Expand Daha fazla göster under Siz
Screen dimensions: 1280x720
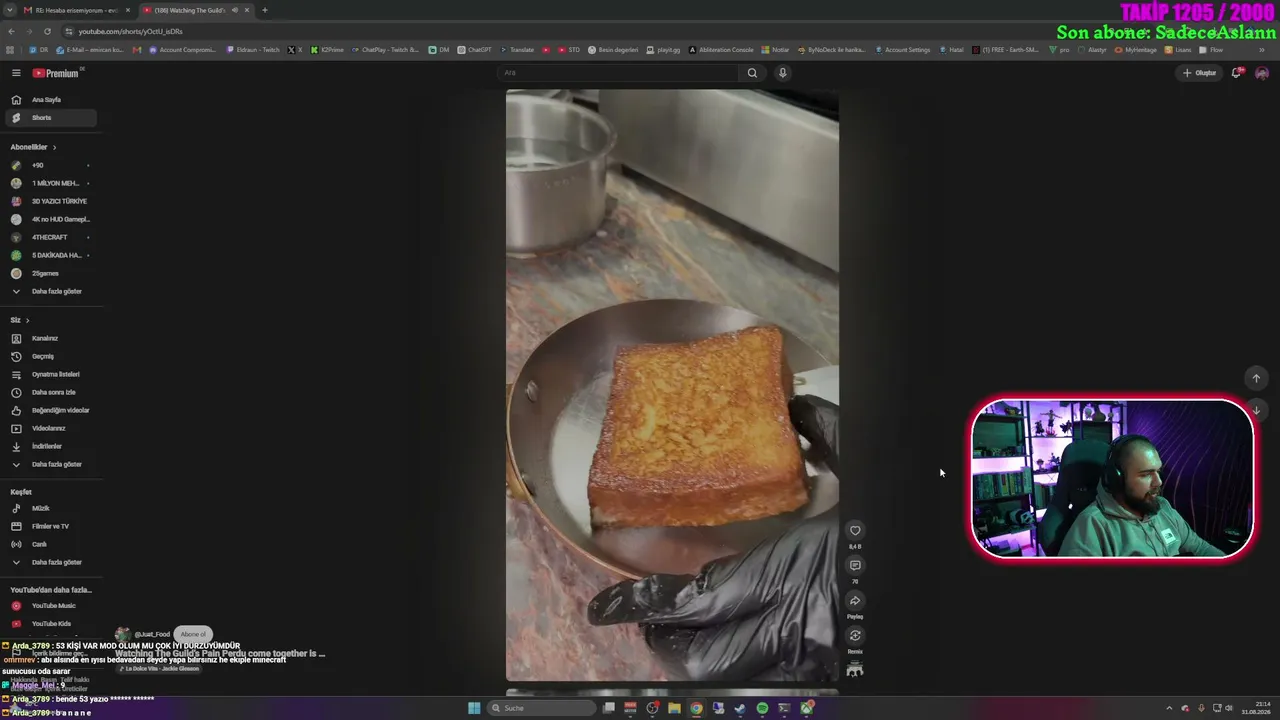coord(50,464)
